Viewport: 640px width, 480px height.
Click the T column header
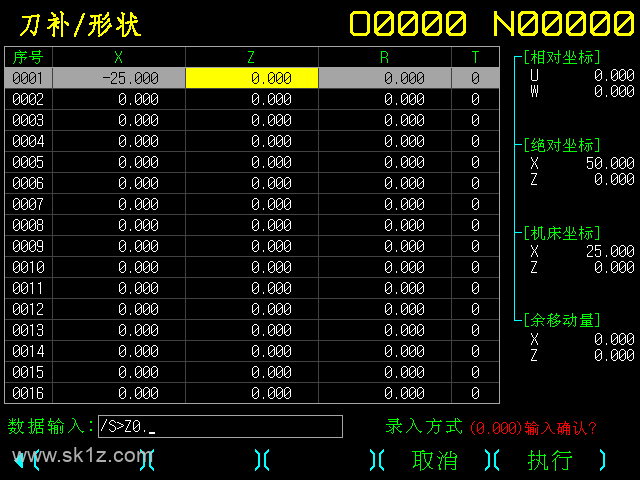476,57
